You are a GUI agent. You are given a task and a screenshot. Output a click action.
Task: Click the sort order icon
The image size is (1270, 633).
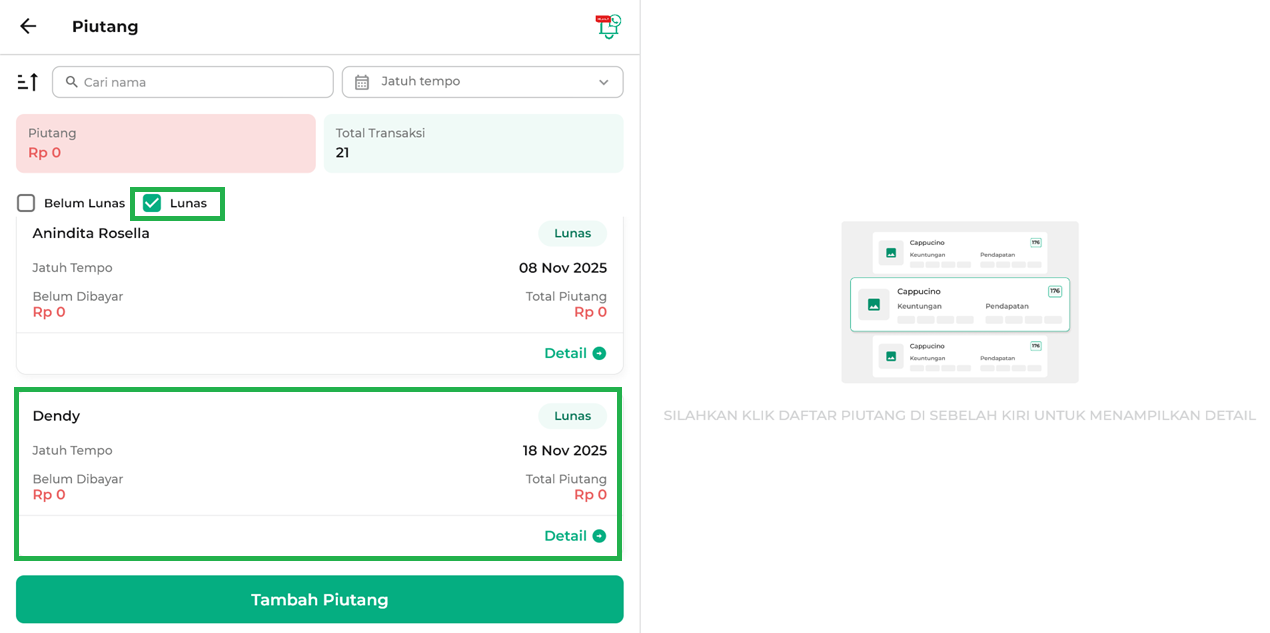point(28,82)
